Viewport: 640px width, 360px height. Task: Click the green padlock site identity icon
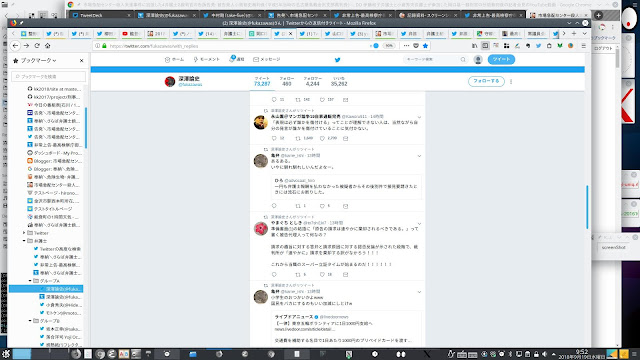104,46
